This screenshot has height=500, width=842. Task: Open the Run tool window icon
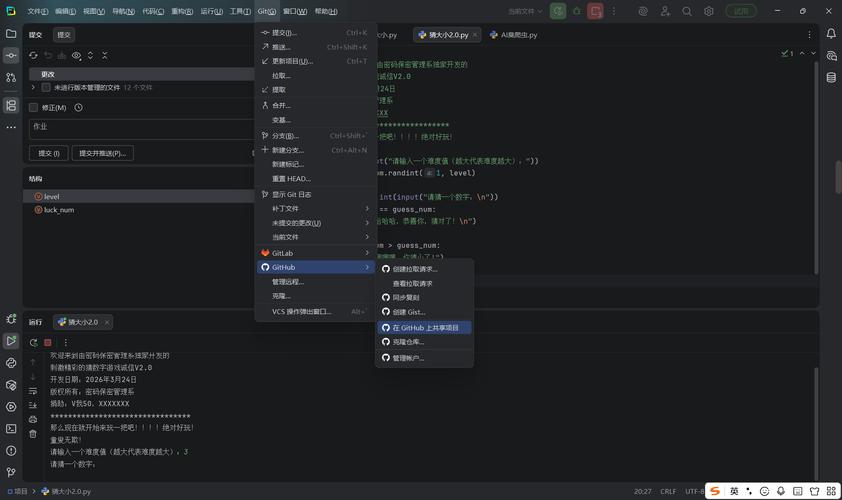coord(11,340)
